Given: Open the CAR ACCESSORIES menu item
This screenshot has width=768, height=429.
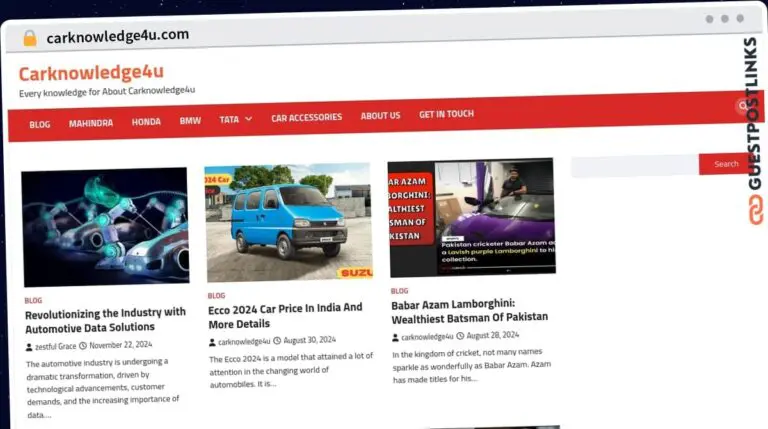Looking at the screenshot, I should coord(307,118).
